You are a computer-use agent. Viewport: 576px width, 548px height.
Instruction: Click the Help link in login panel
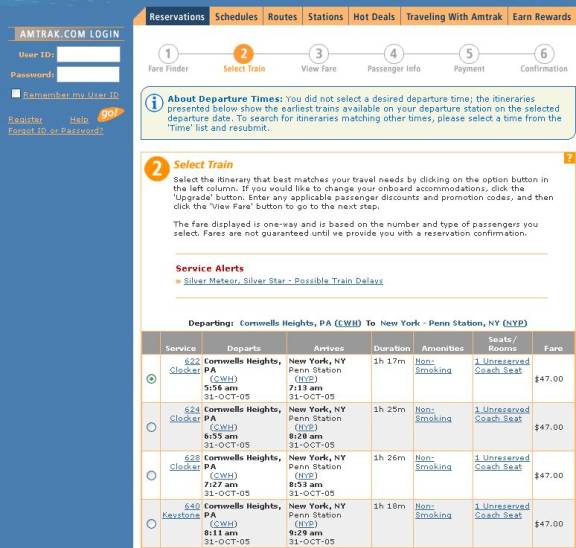(79, 120)
